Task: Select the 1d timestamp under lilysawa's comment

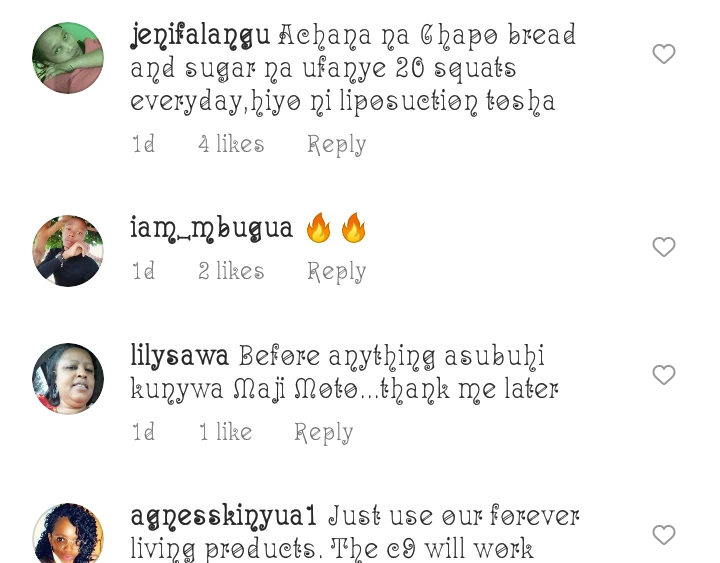Action: (143, 432)
